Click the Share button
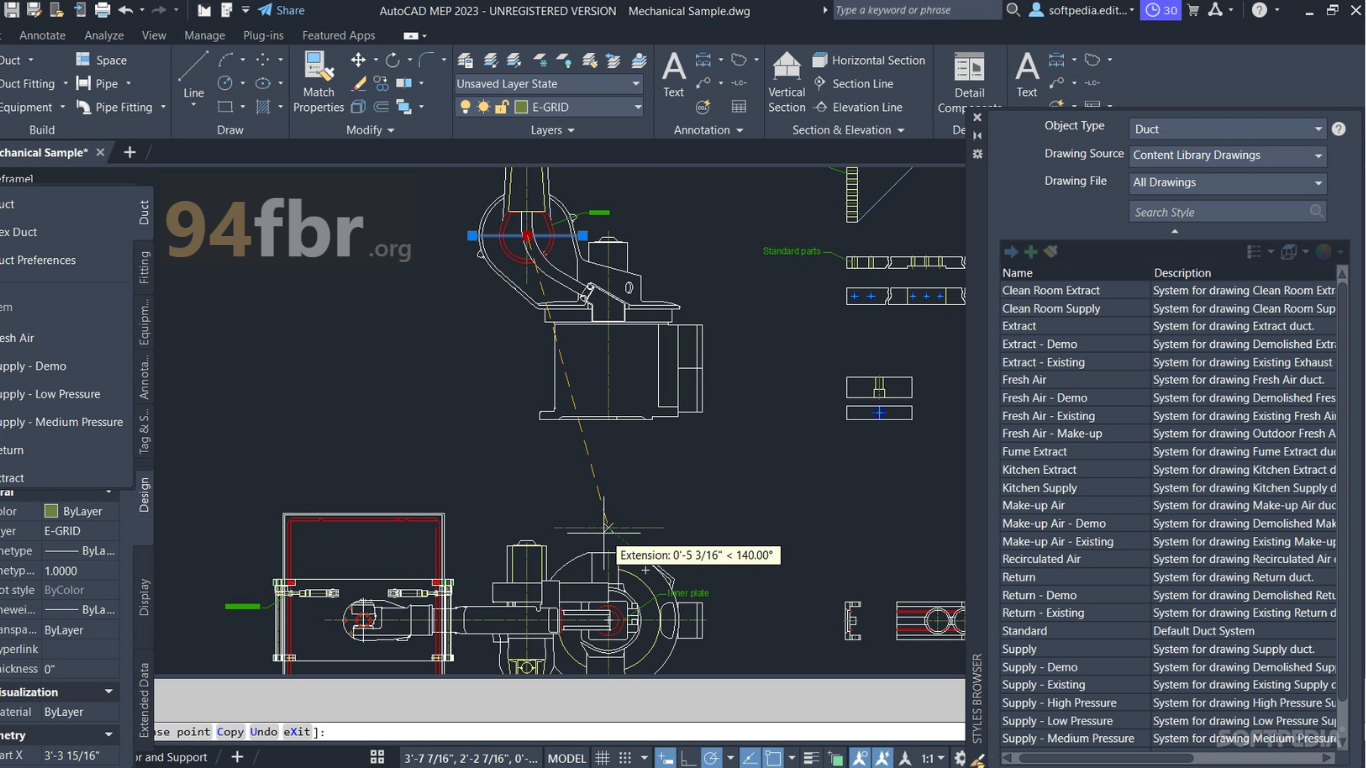 (281, 10)
